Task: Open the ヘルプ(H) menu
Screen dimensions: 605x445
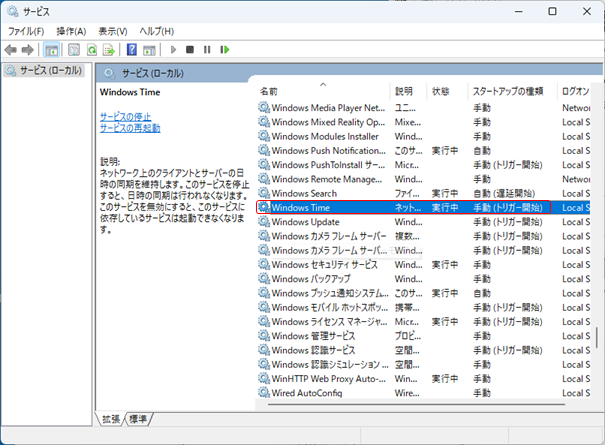Action: coord(156,31)
